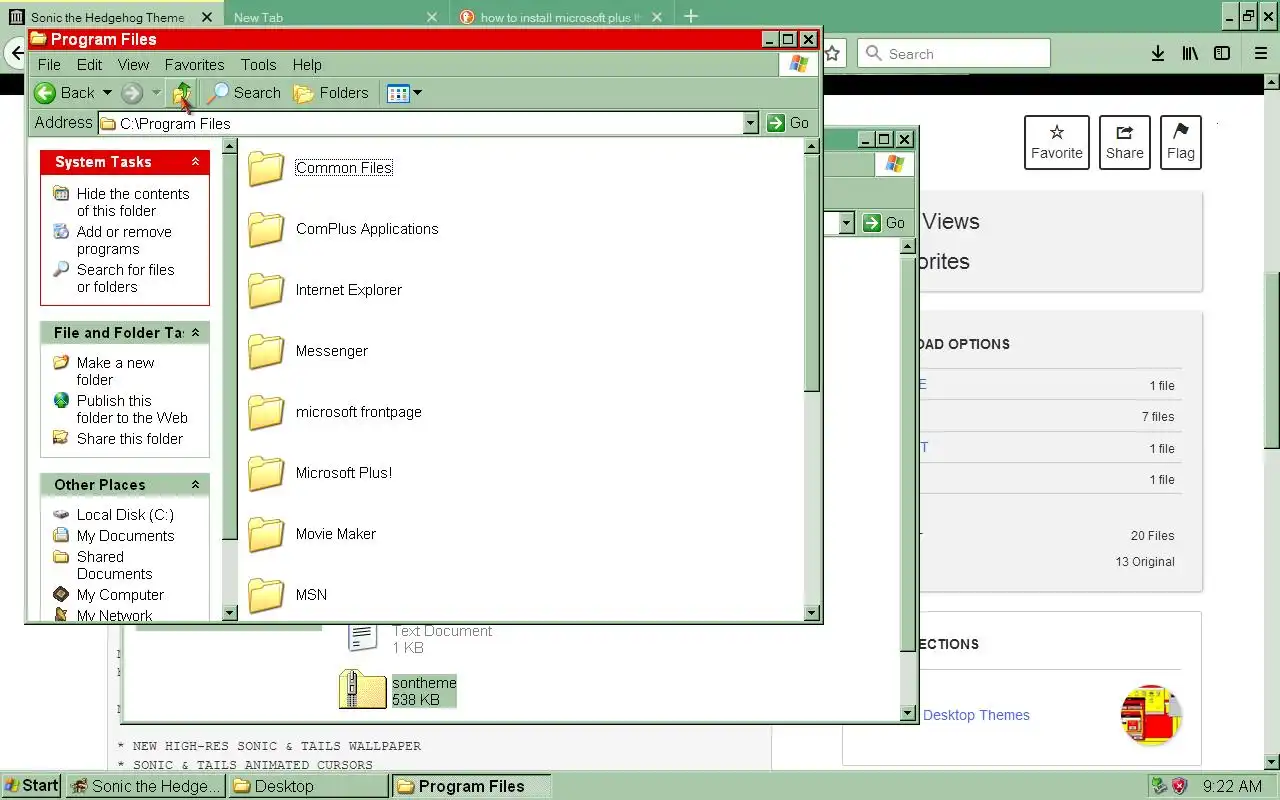The width and height of the screenshot is (1280, 800).
Task: Collapse the System Tasks panel
Action: 196,162
